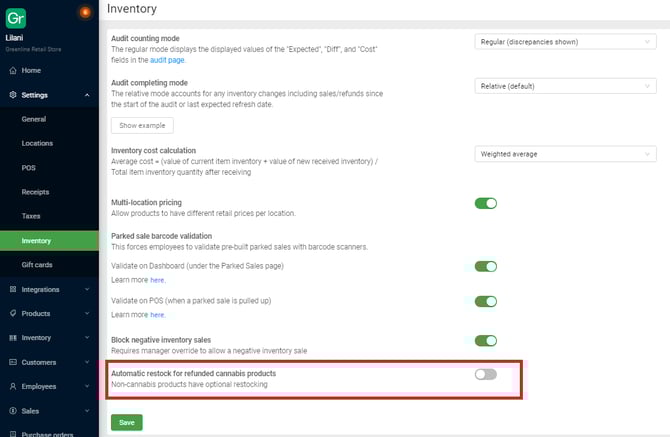The height and width of the screenshot is (437, 670).
Task: Click the Sales icon in sidebar
Action: coord(12,410)
